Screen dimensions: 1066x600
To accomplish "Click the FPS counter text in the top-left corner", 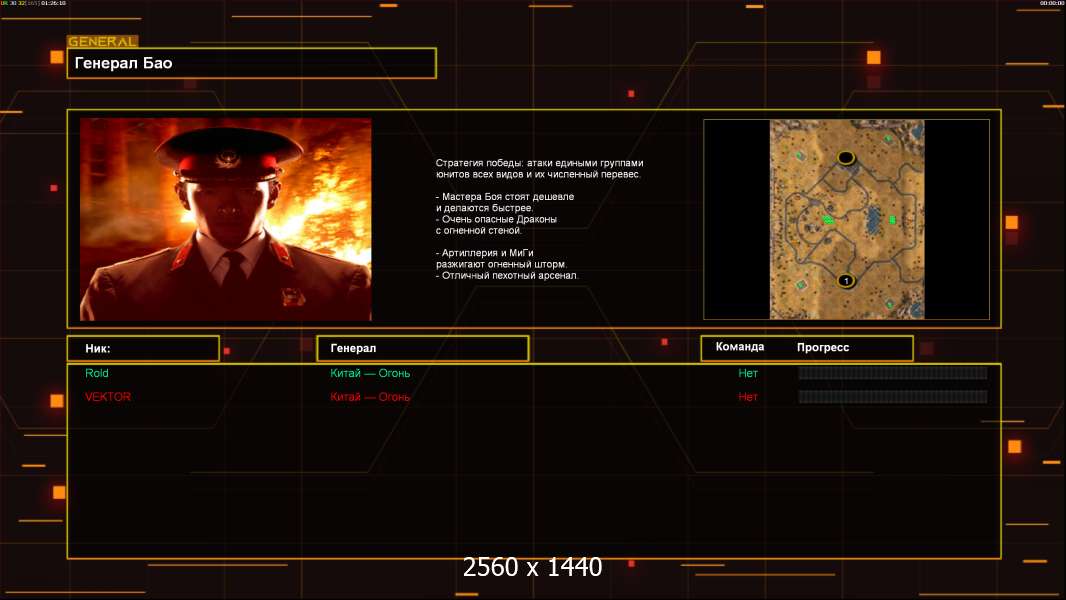I will tap(33, 3).
